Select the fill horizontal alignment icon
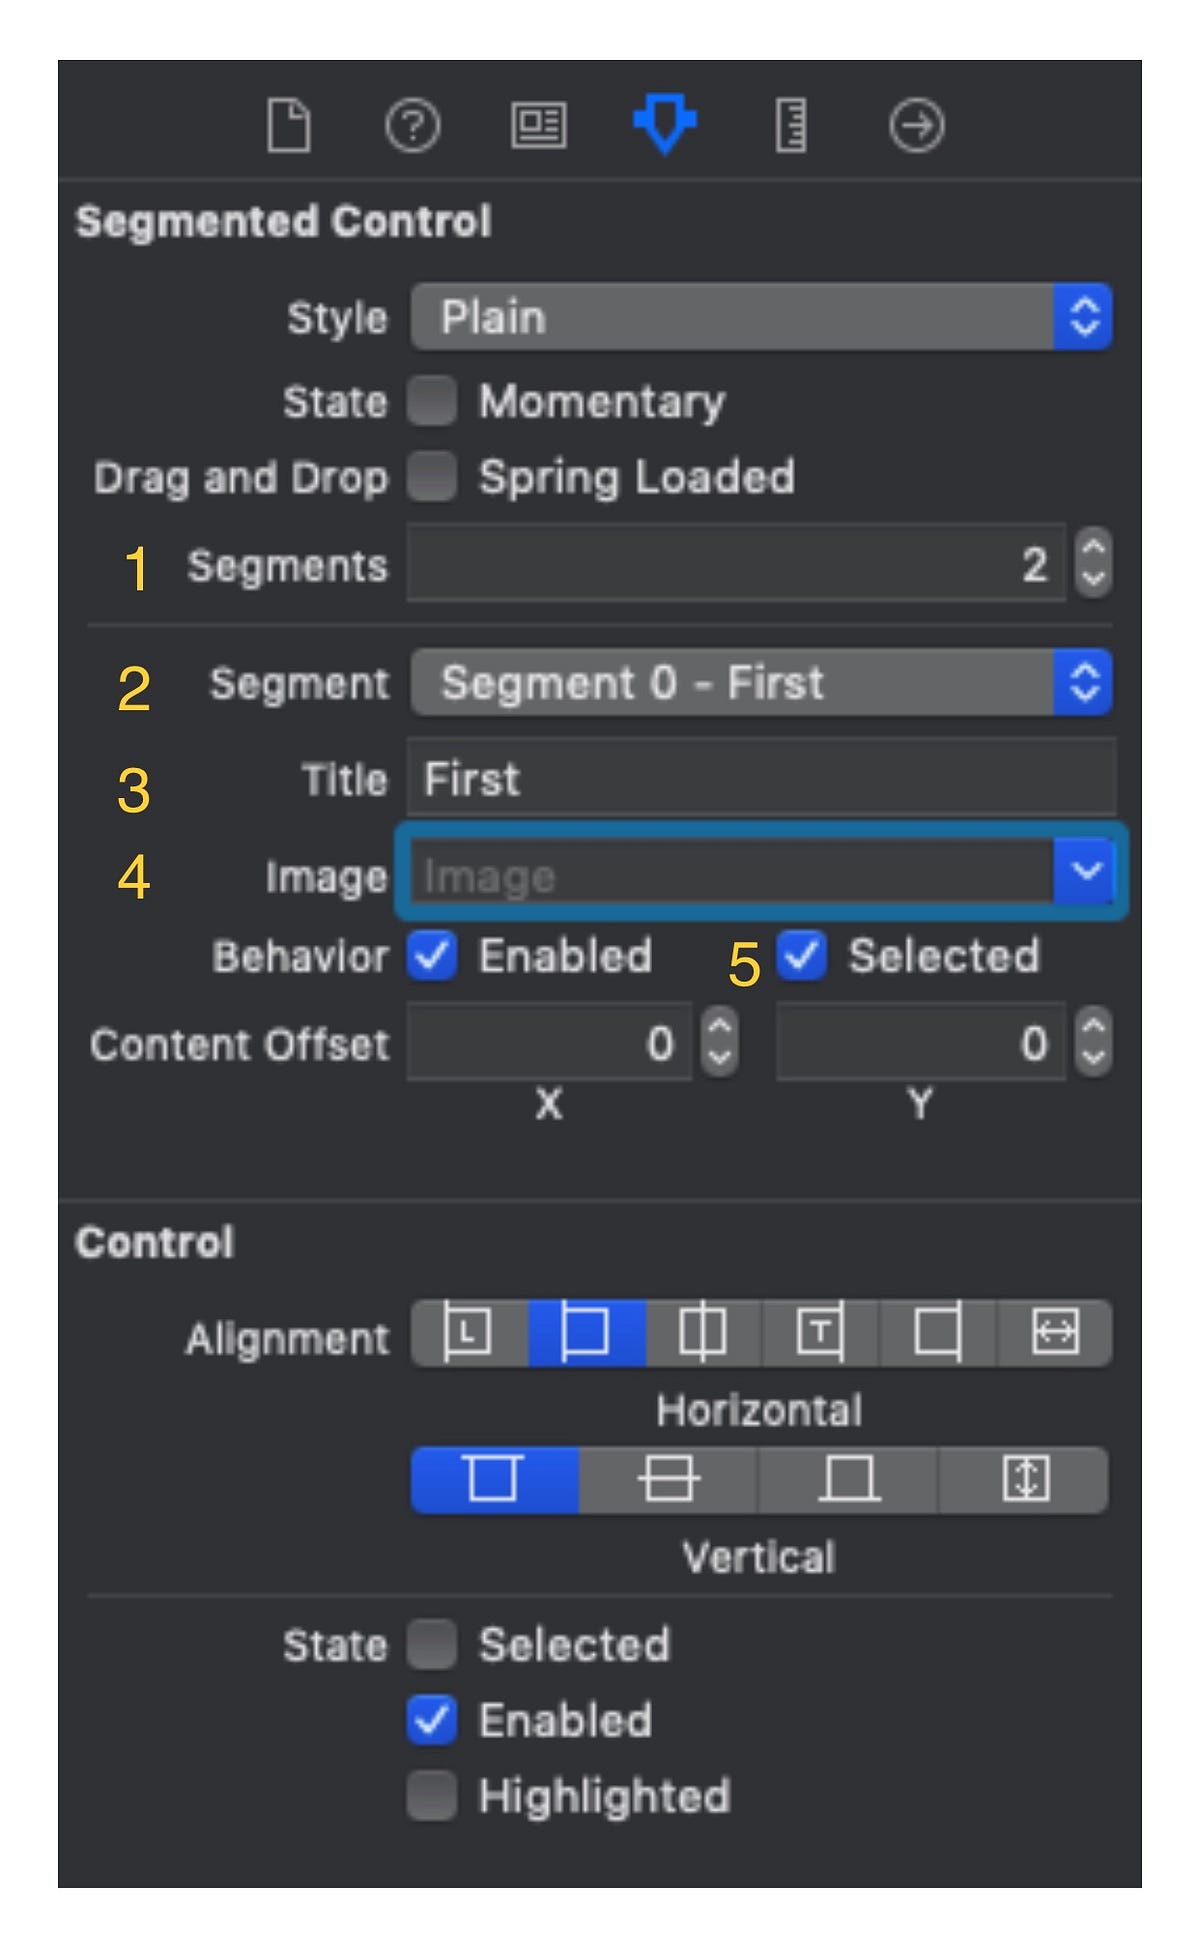Viewport: 1200px width, 1942px height. [1058, 1332]
